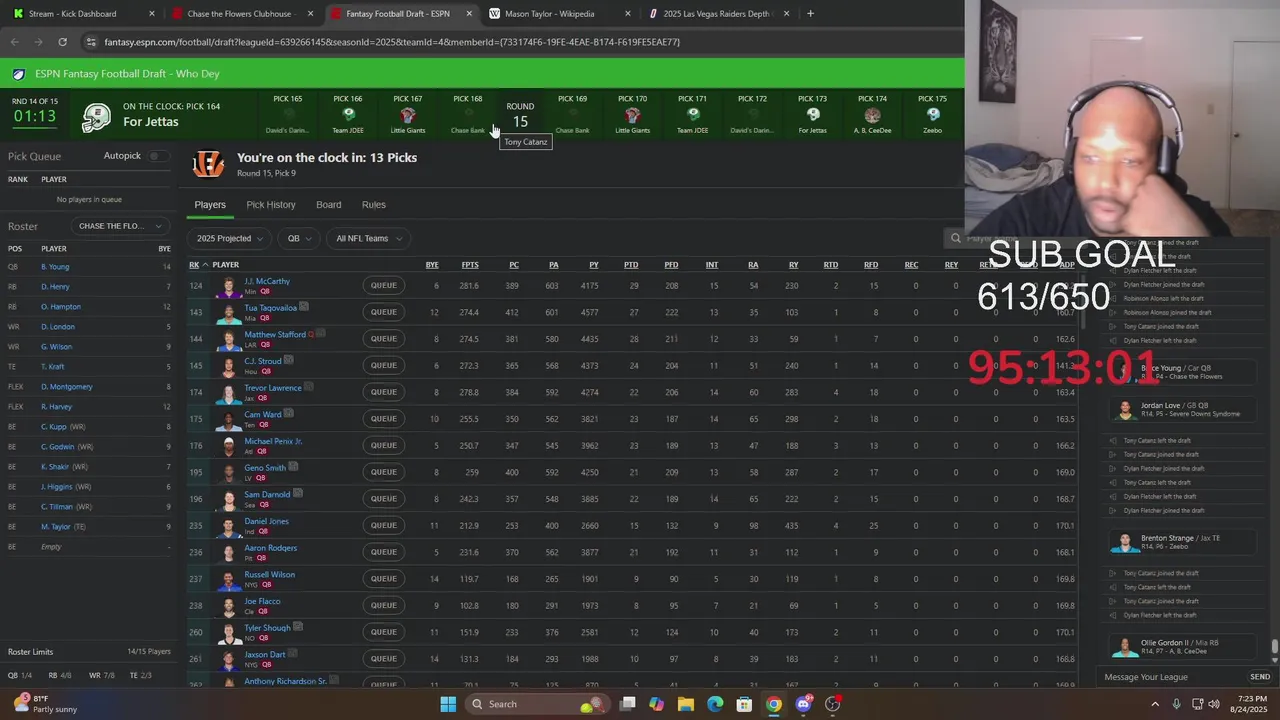Screen dimensions: 1280x720
Task: Click Sam Darnold's news note icon
Action: [298, 493]
